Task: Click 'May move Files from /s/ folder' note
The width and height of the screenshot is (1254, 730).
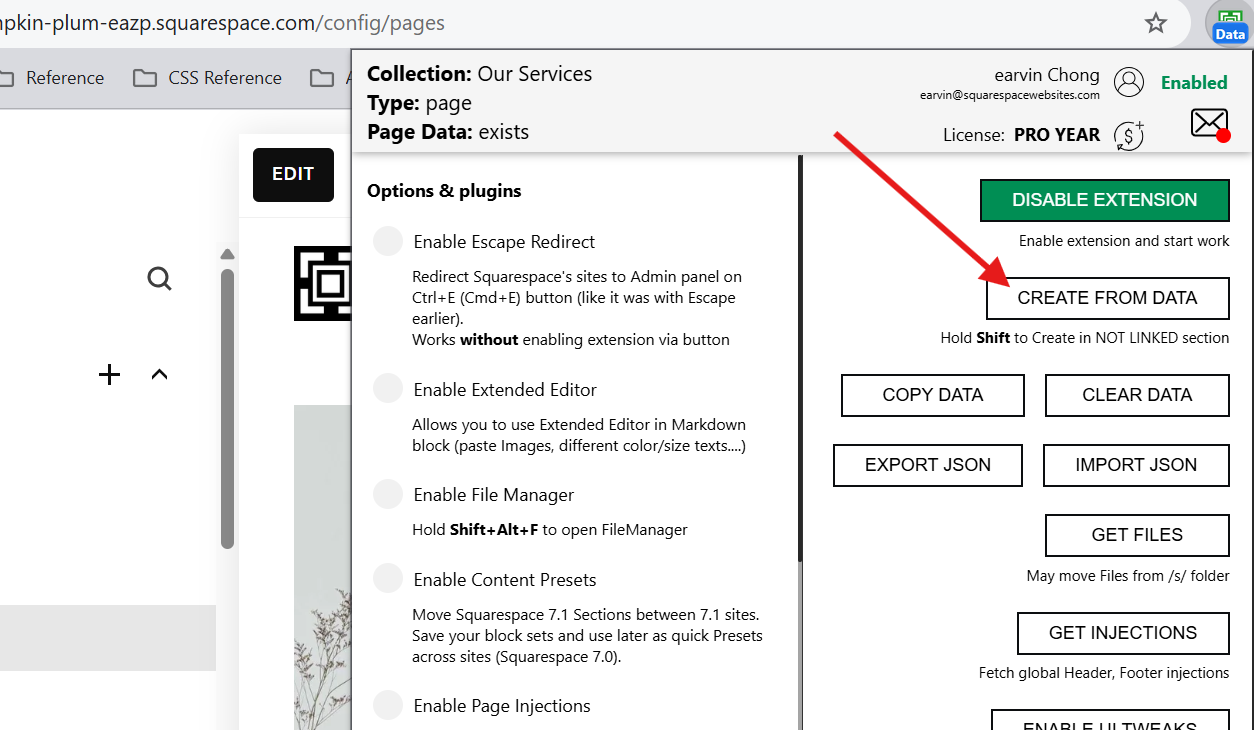Action: (x=1128, y=576)
